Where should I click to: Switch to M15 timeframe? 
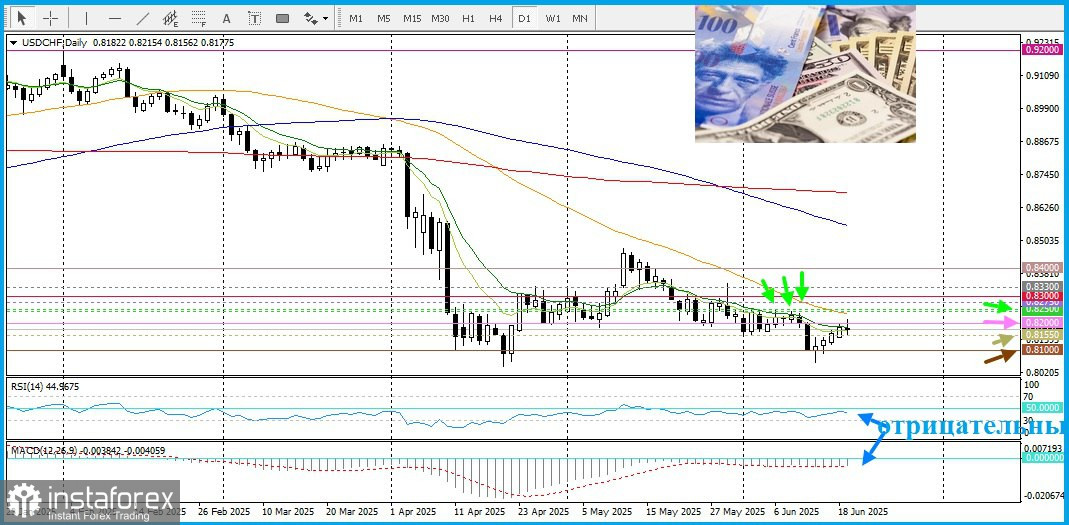[x=412, y=18]
